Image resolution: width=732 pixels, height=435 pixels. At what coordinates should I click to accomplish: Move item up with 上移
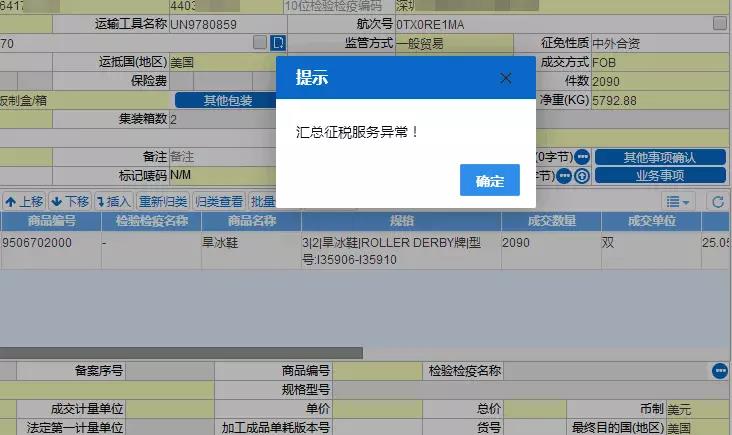(24, 202)
